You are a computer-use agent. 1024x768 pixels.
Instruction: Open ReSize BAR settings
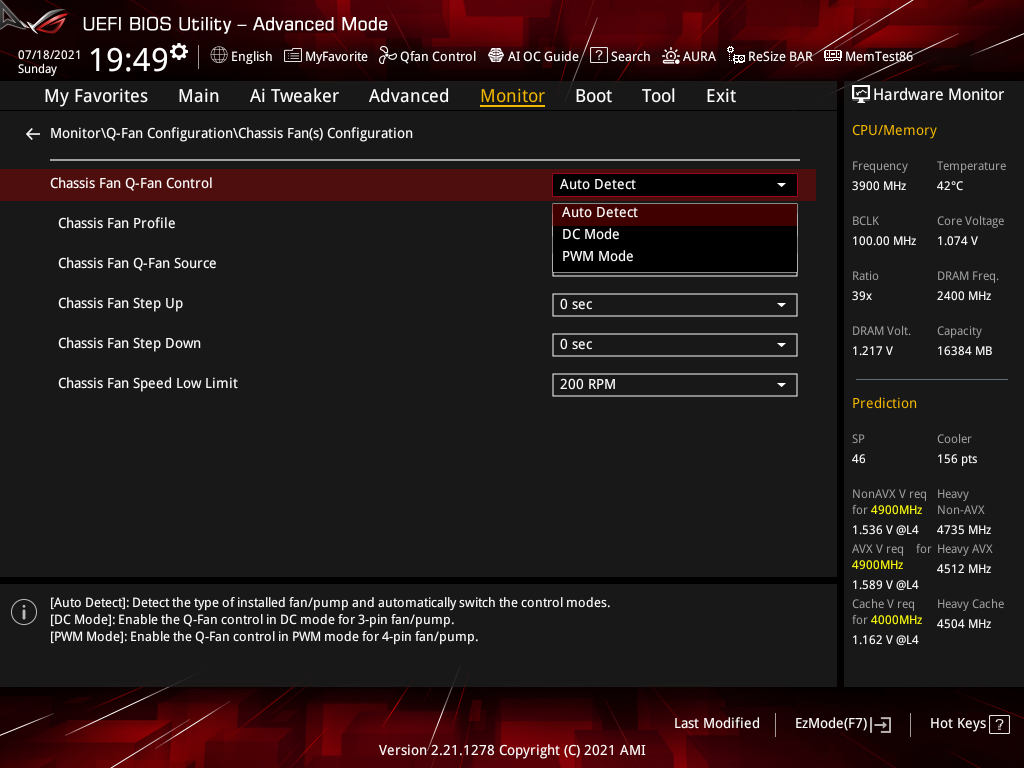769,56
